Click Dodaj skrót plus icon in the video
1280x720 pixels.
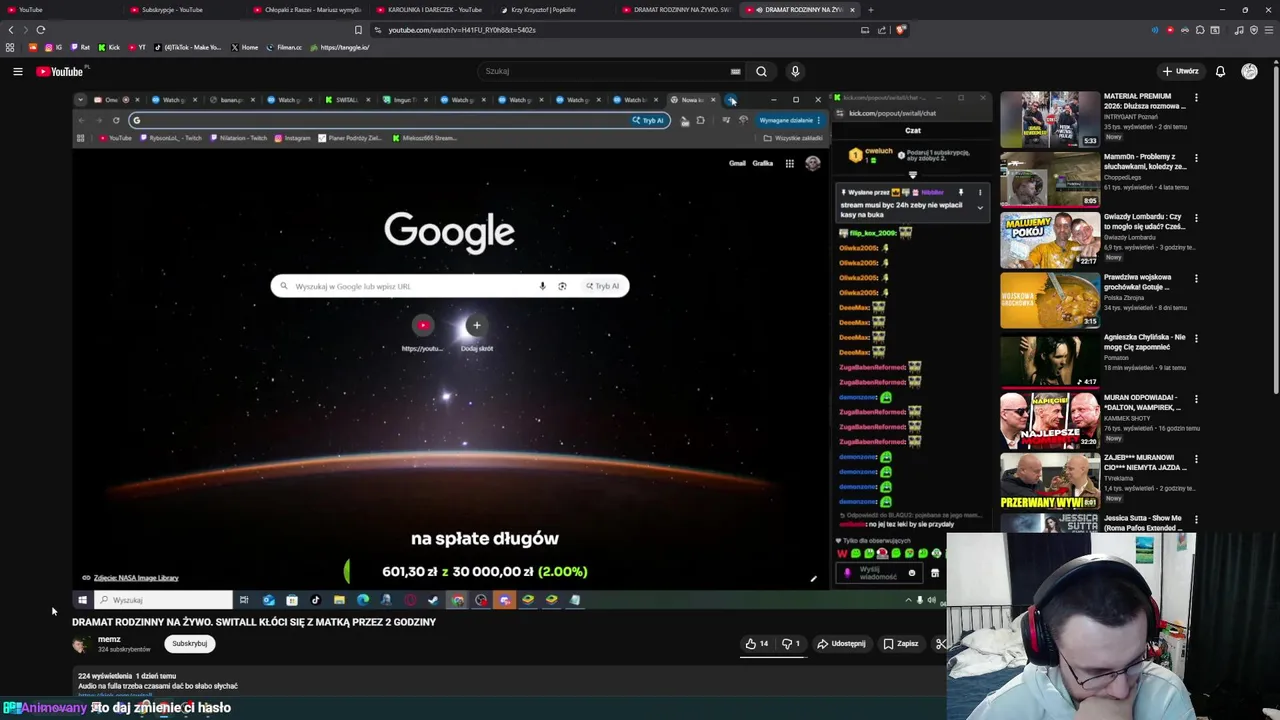pyautogui.click(x=477, y=325)
